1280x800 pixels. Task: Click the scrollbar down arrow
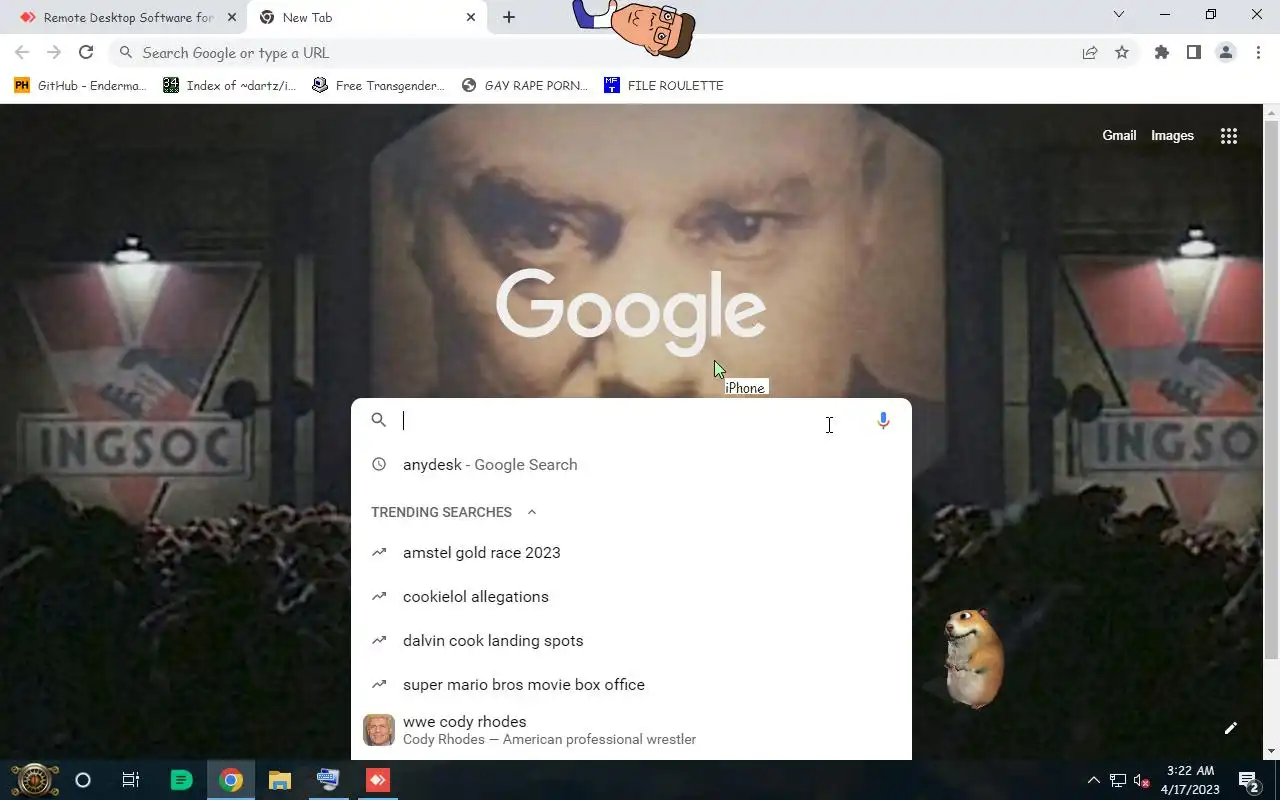(x=1271, y=751)
